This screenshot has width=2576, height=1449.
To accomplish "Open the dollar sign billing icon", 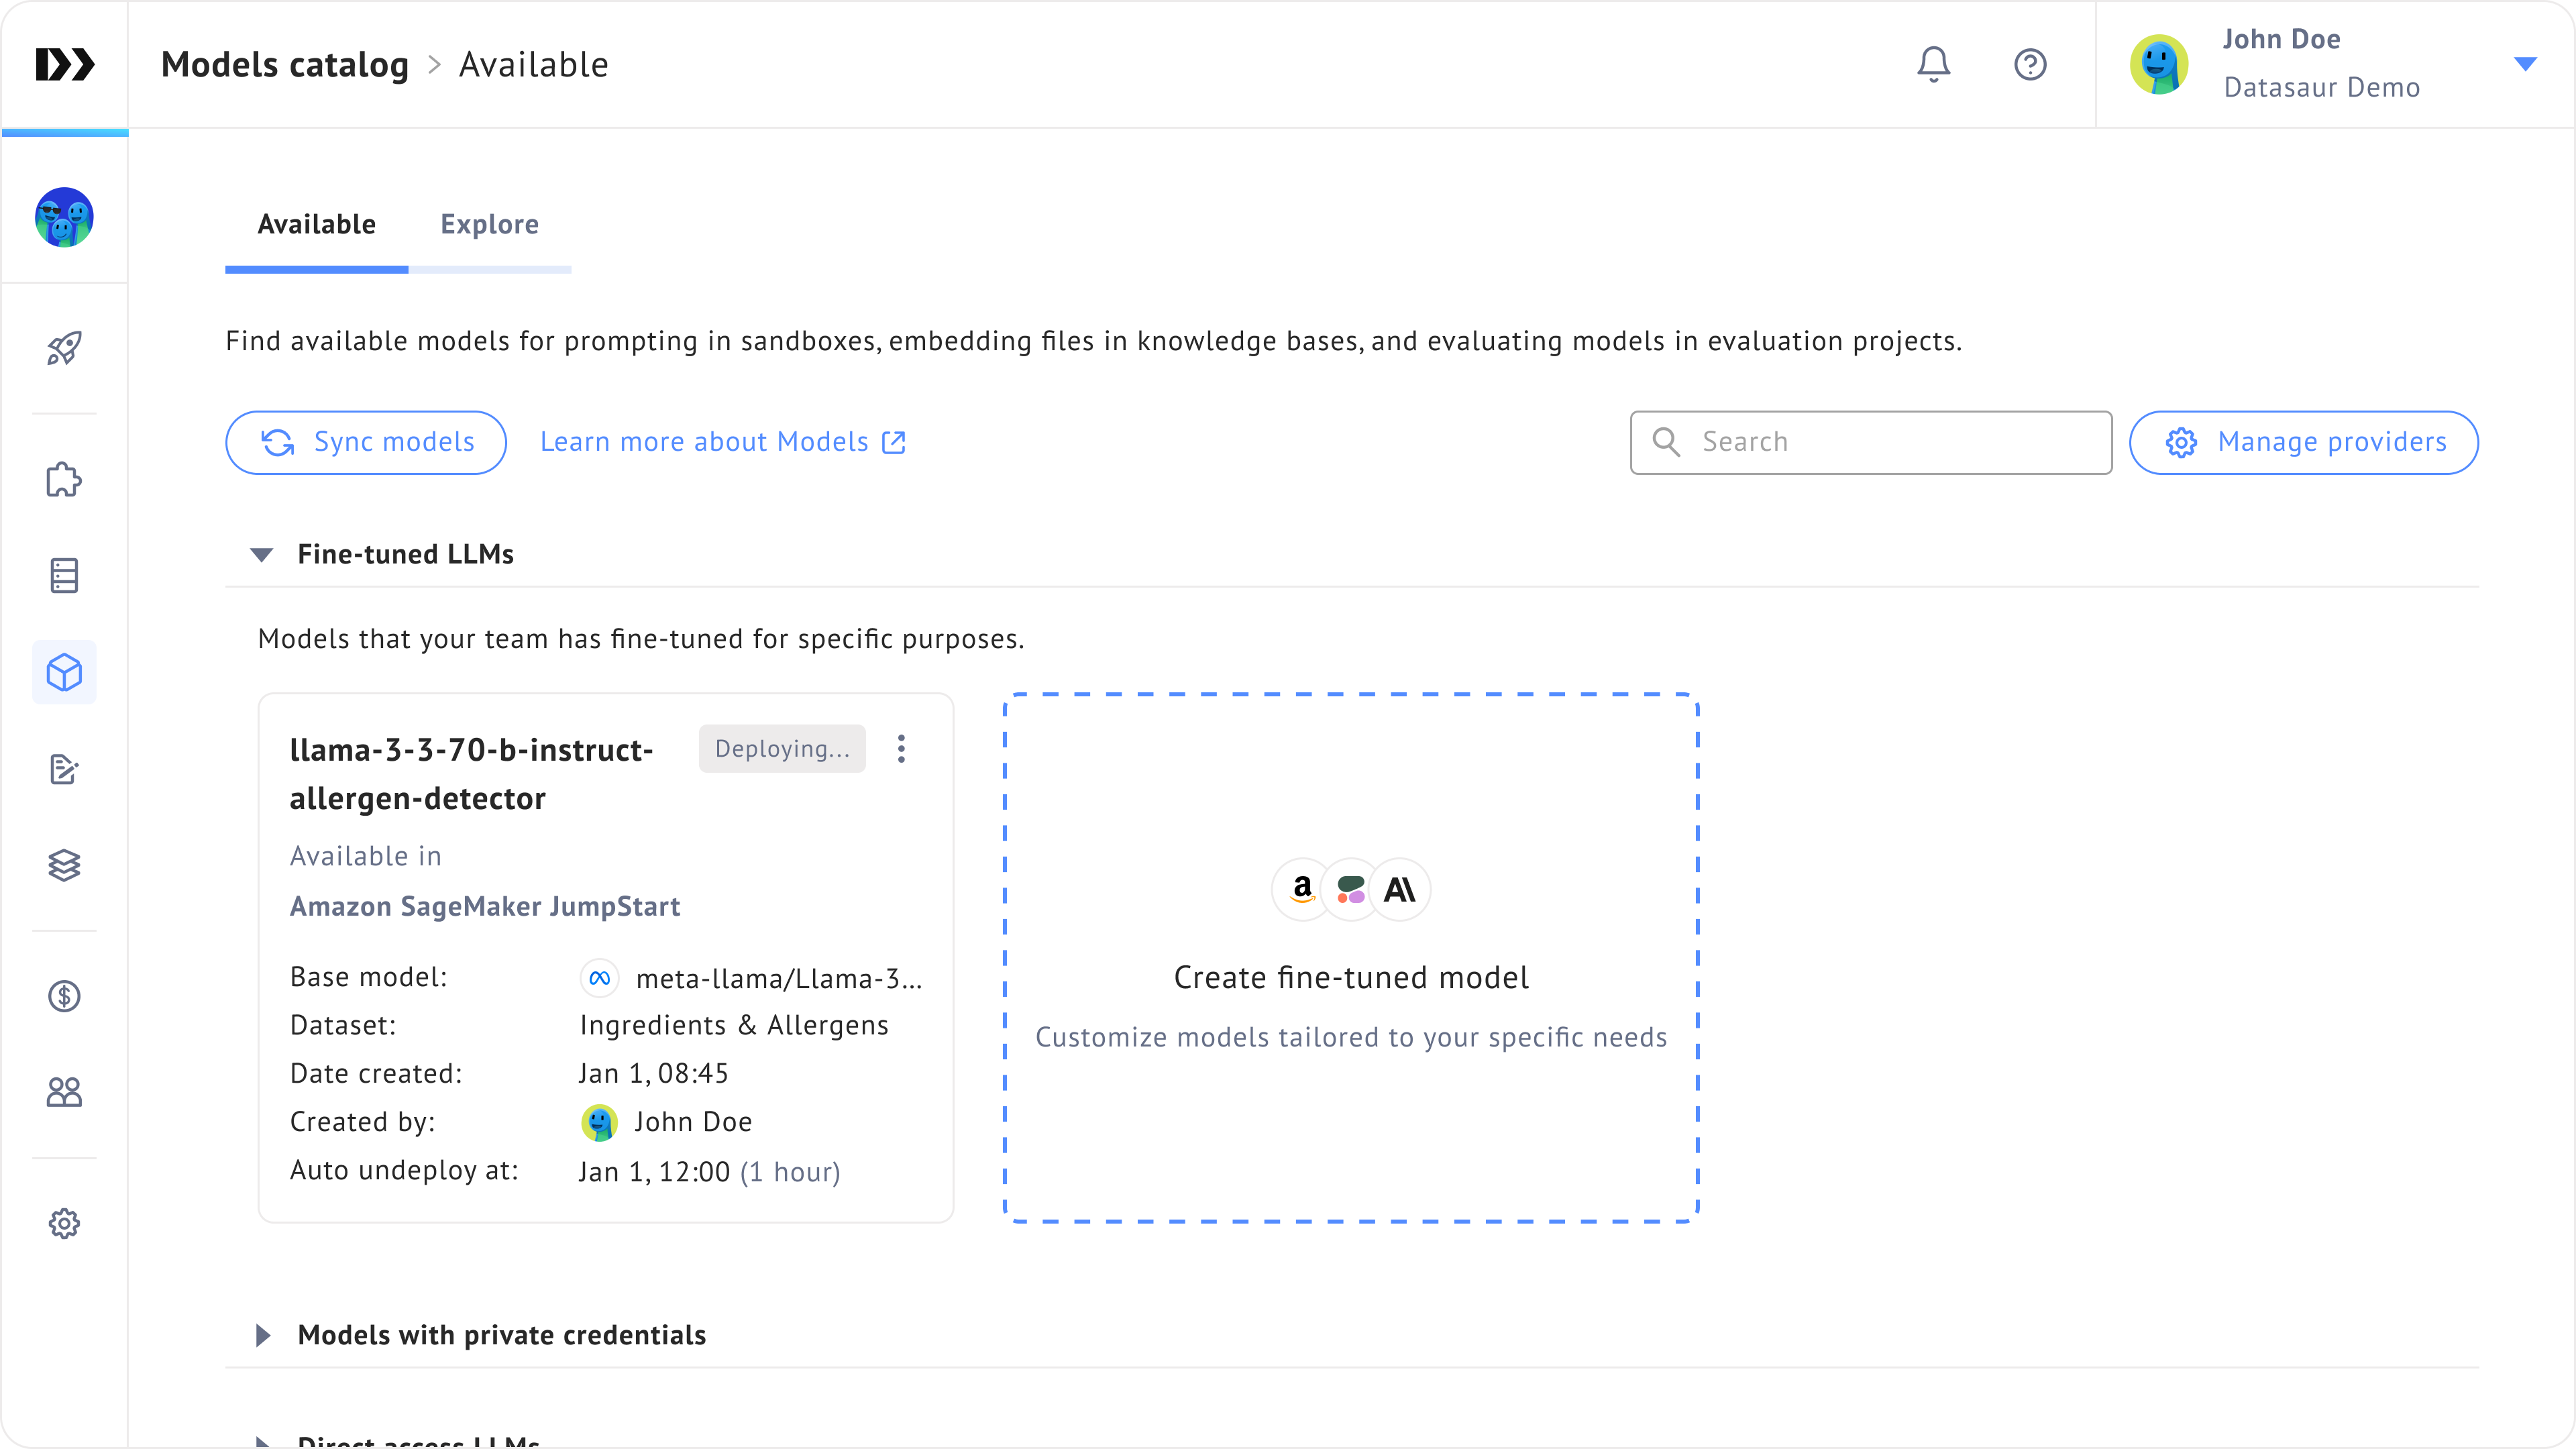I will click(x=64, y=996).
